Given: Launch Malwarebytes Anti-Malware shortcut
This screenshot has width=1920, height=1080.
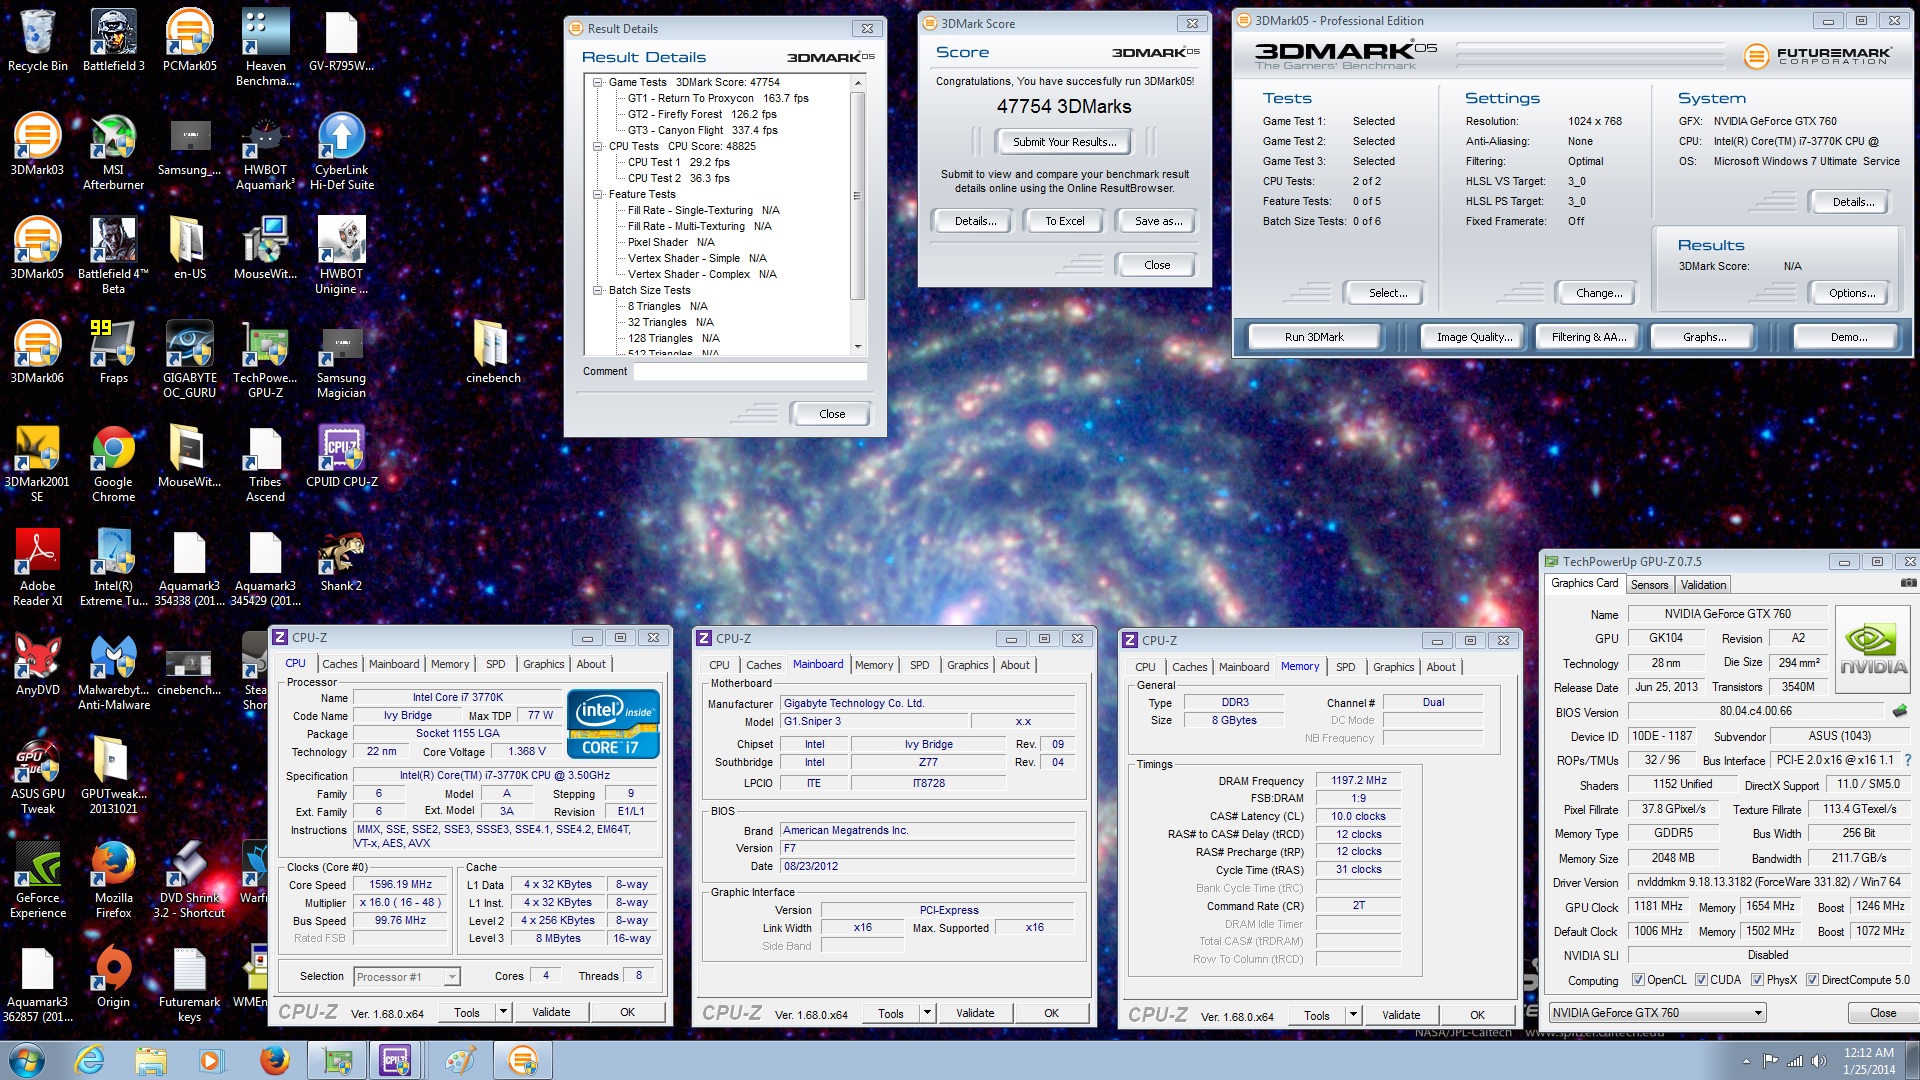Looking at the screenshot, I should [x=113, y=671].
